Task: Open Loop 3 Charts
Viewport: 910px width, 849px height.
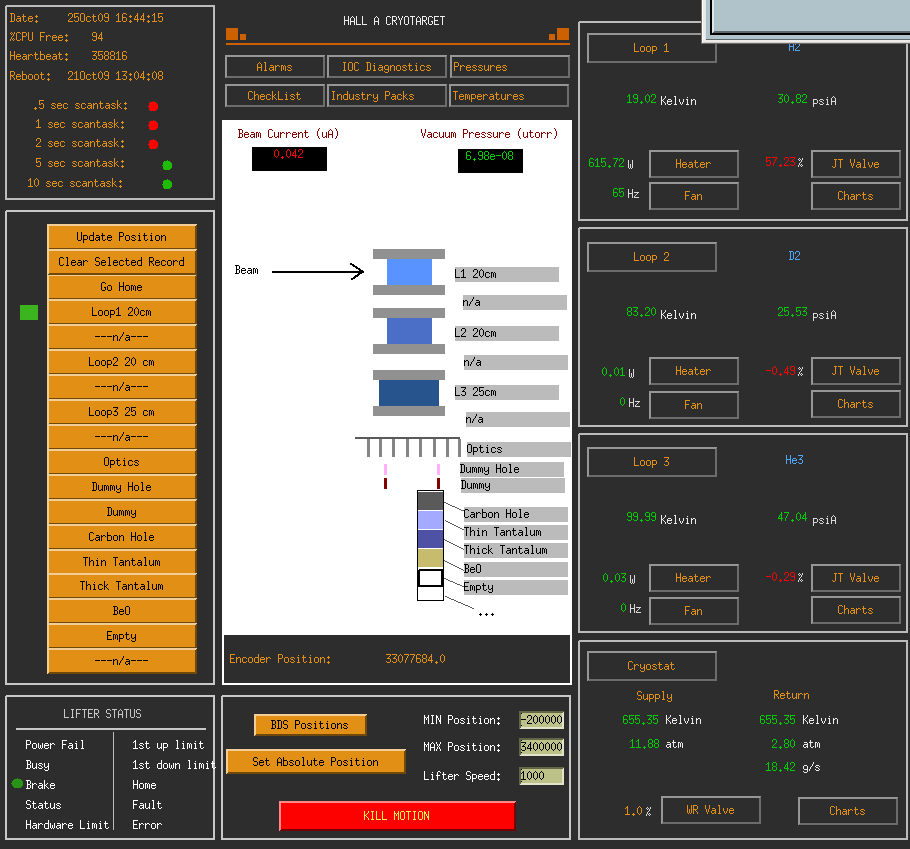Action: coord(856,610)
